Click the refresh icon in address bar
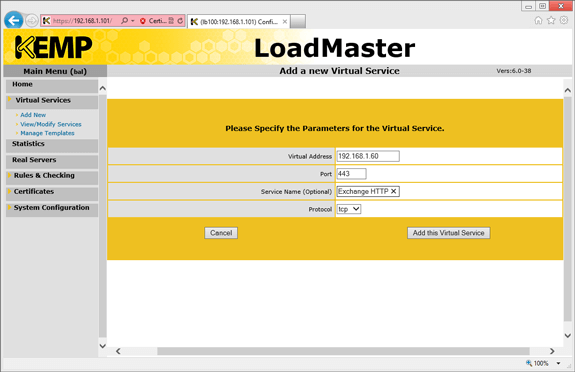This screenshot has height=372, width=575. [180, 21]
